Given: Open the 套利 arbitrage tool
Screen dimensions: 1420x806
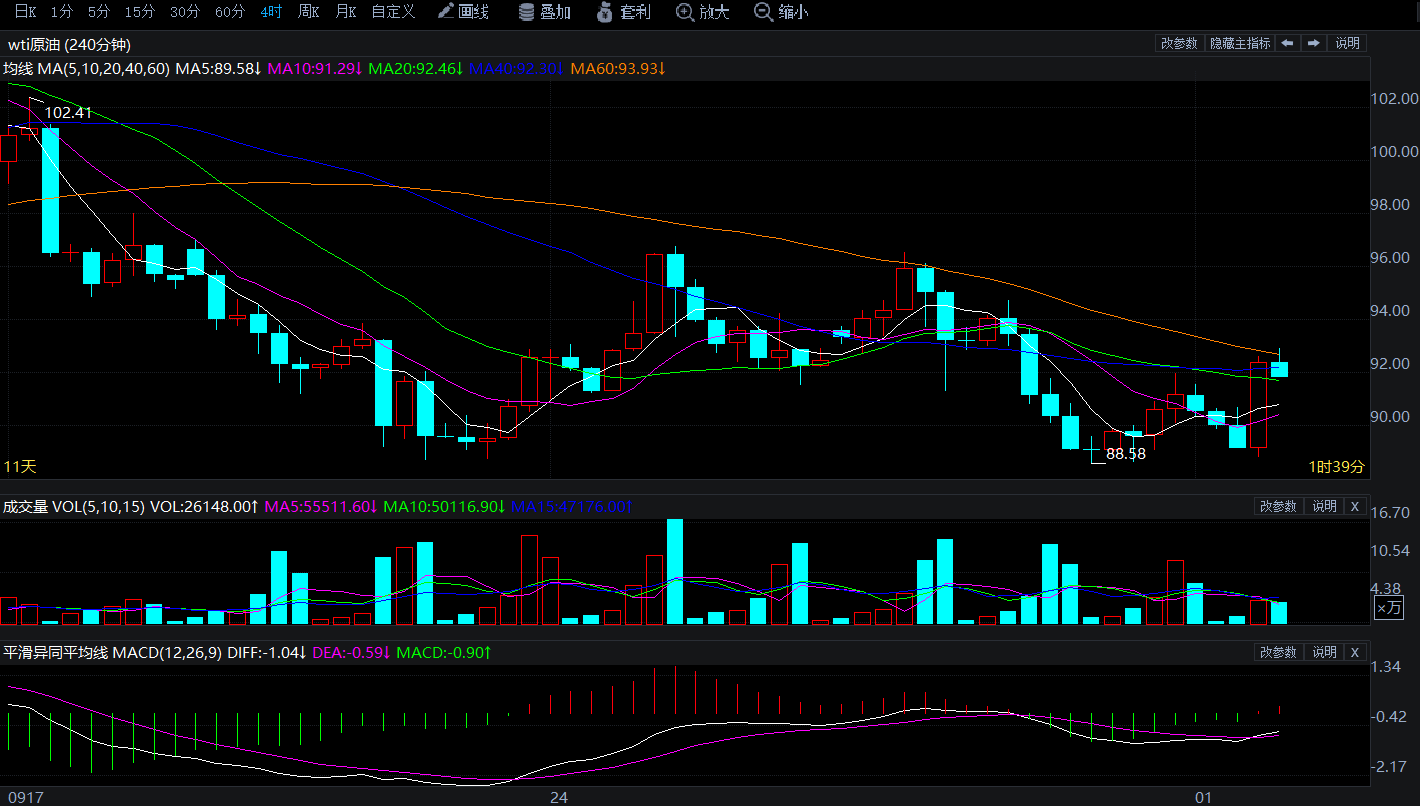Looking at the screenshot, I should click(623, 12).
